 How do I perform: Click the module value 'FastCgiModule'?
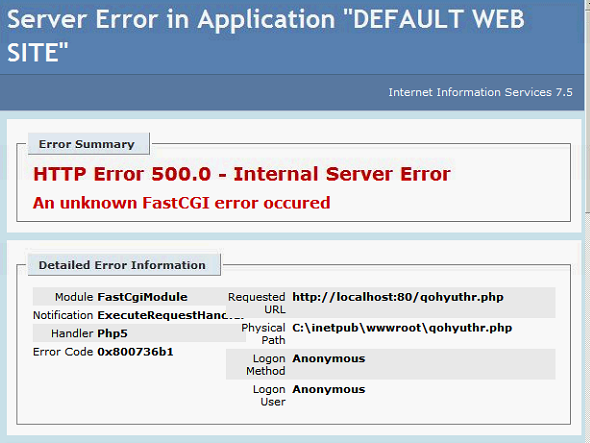[x=142, y=297]
